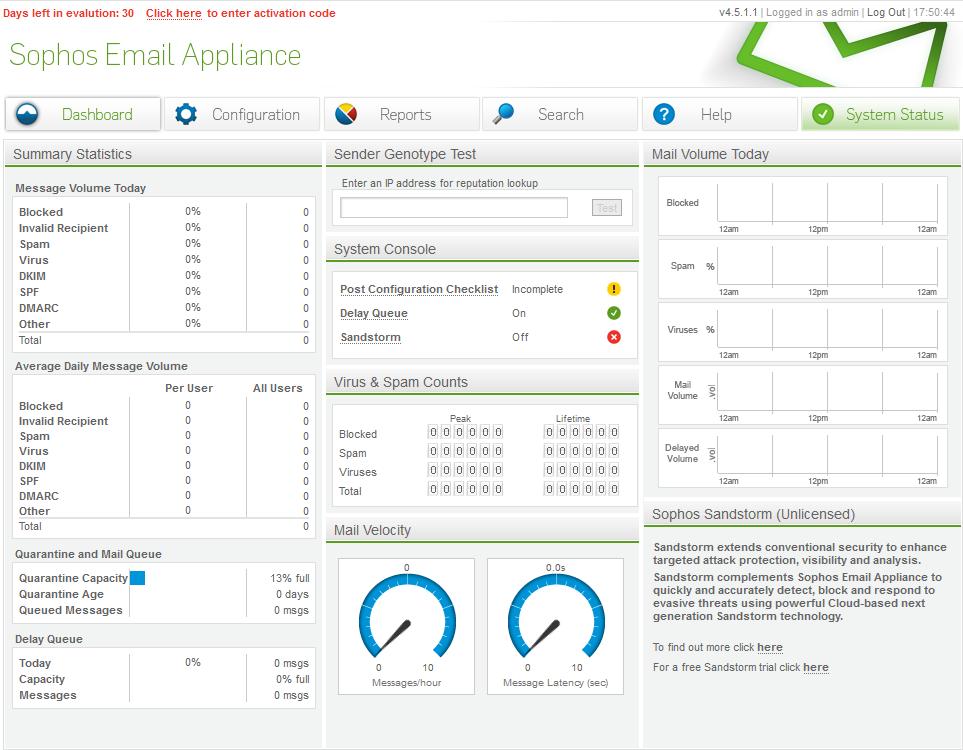This screenshot has height=750, width=963.
Task: Open Post Configuration Checklist link
Action: tap(419, 289)
